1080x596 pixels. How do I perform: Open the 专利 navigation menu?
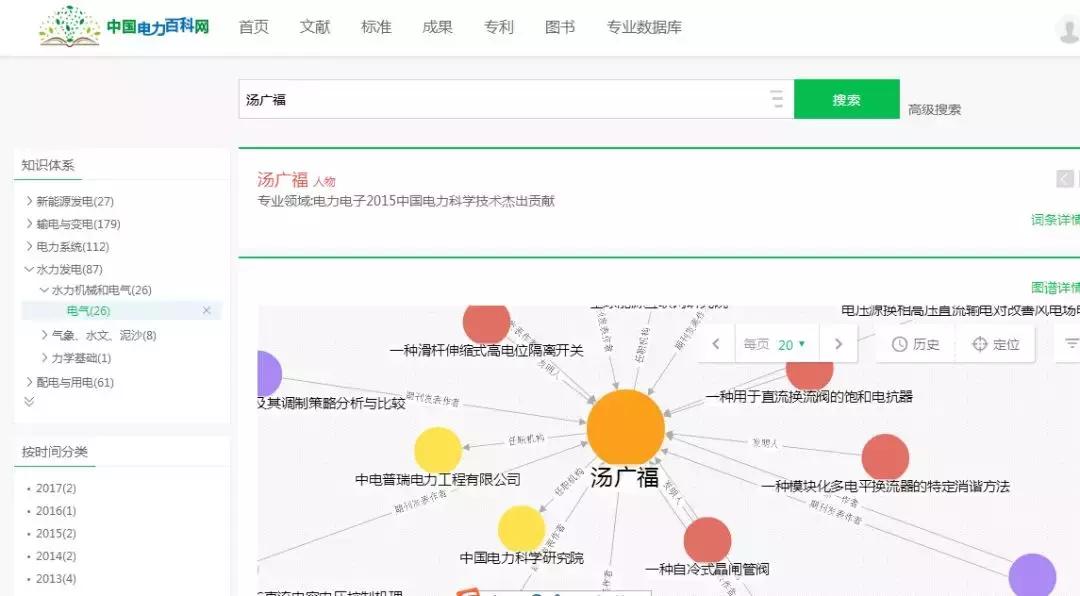pos(498,27)
